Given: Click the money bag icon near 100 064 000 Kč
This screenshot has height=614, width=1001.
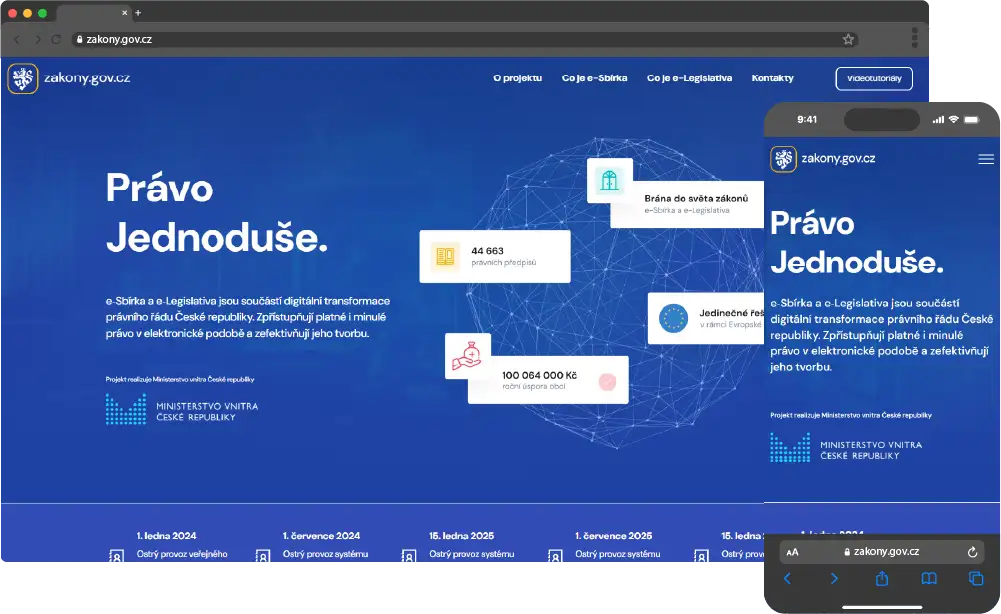Looking at the screenshot, I should pyautogui.click(x=466, y=353).
